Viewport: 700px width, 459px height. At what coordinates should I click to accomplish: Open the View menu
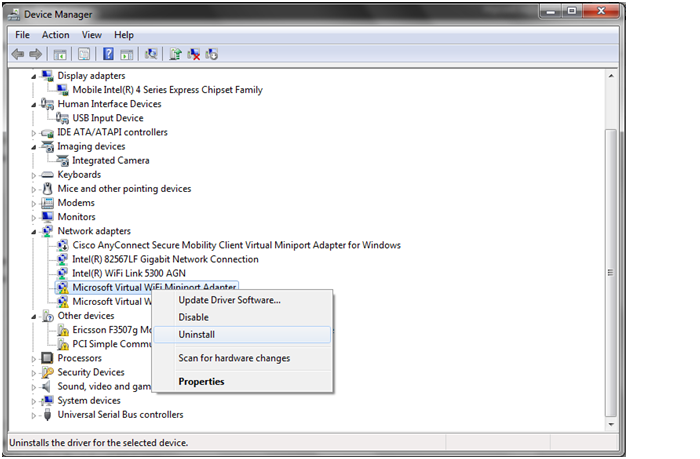coord(92,35)
